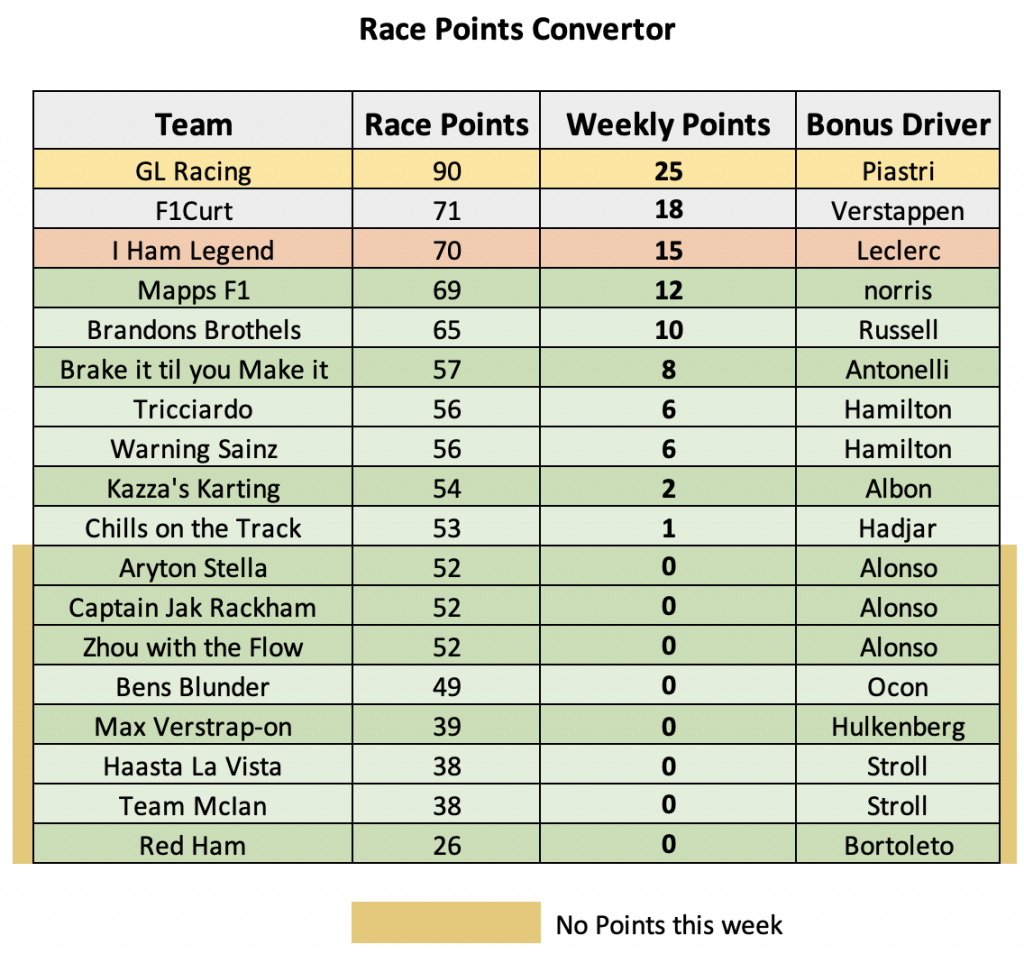The image size is (1024, 954).
Task: Click Brandons Brothels team cell
Action: 193,329
